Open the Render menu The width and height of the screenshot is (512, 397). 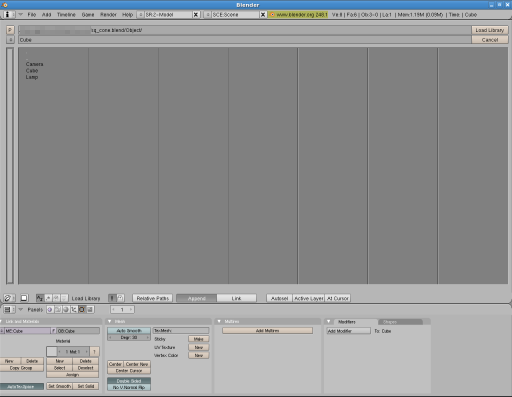[108, 15]
